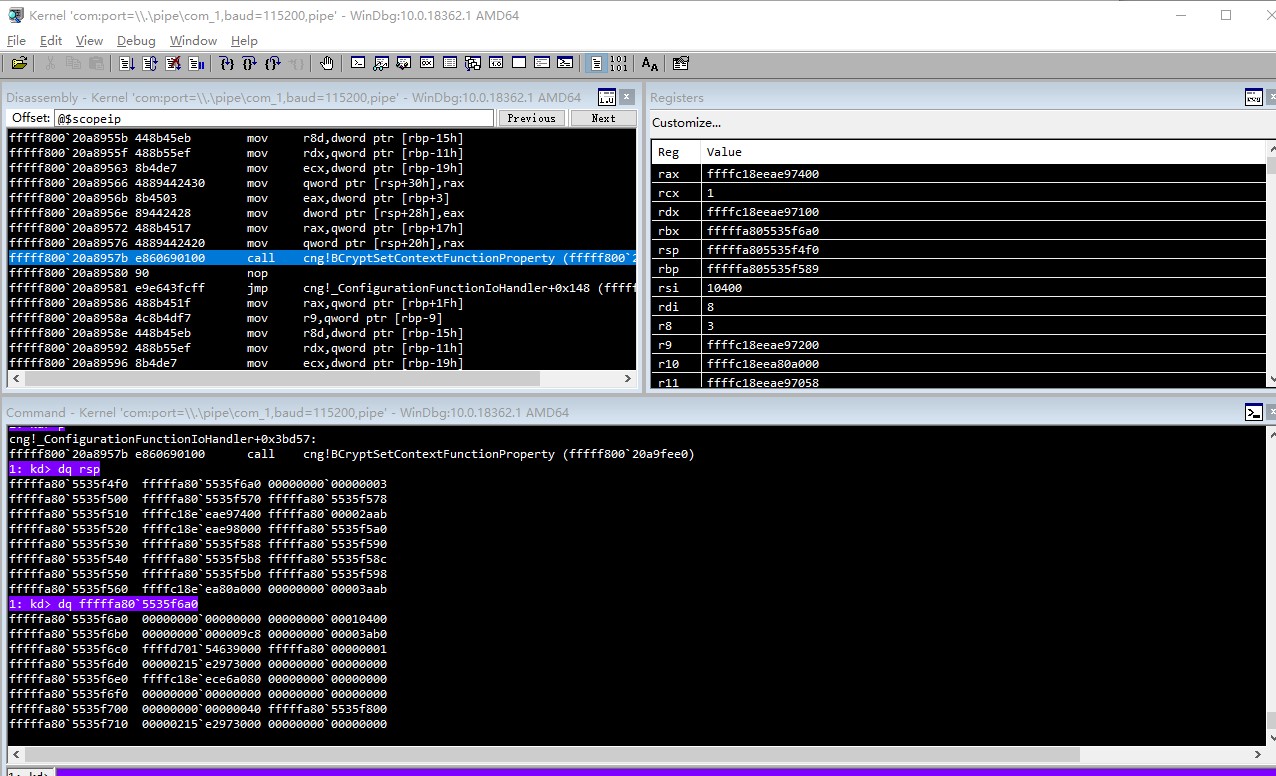
Task: Click the Go (run) toolbar icon
Action: click(127, 63)
